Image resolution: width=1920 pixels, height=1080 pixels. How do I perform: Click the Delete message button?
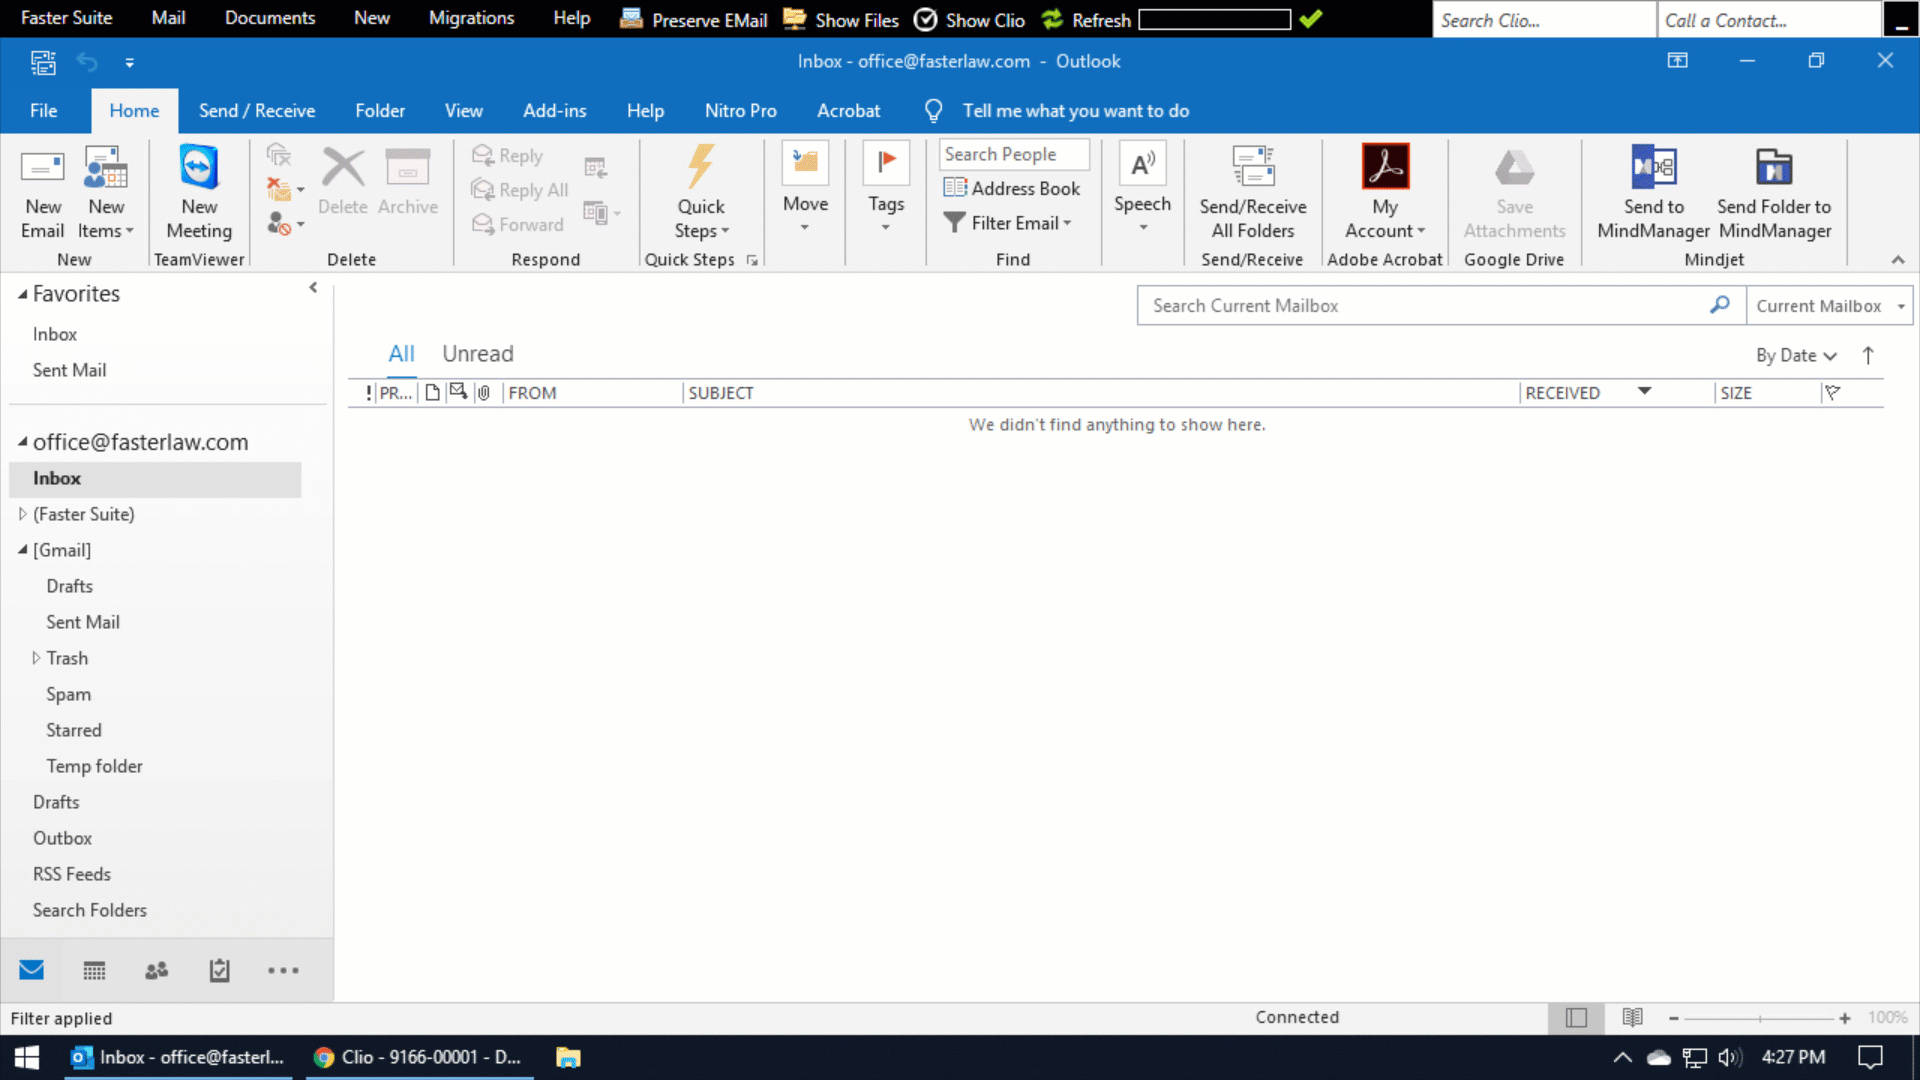click(x=342, y=182)
